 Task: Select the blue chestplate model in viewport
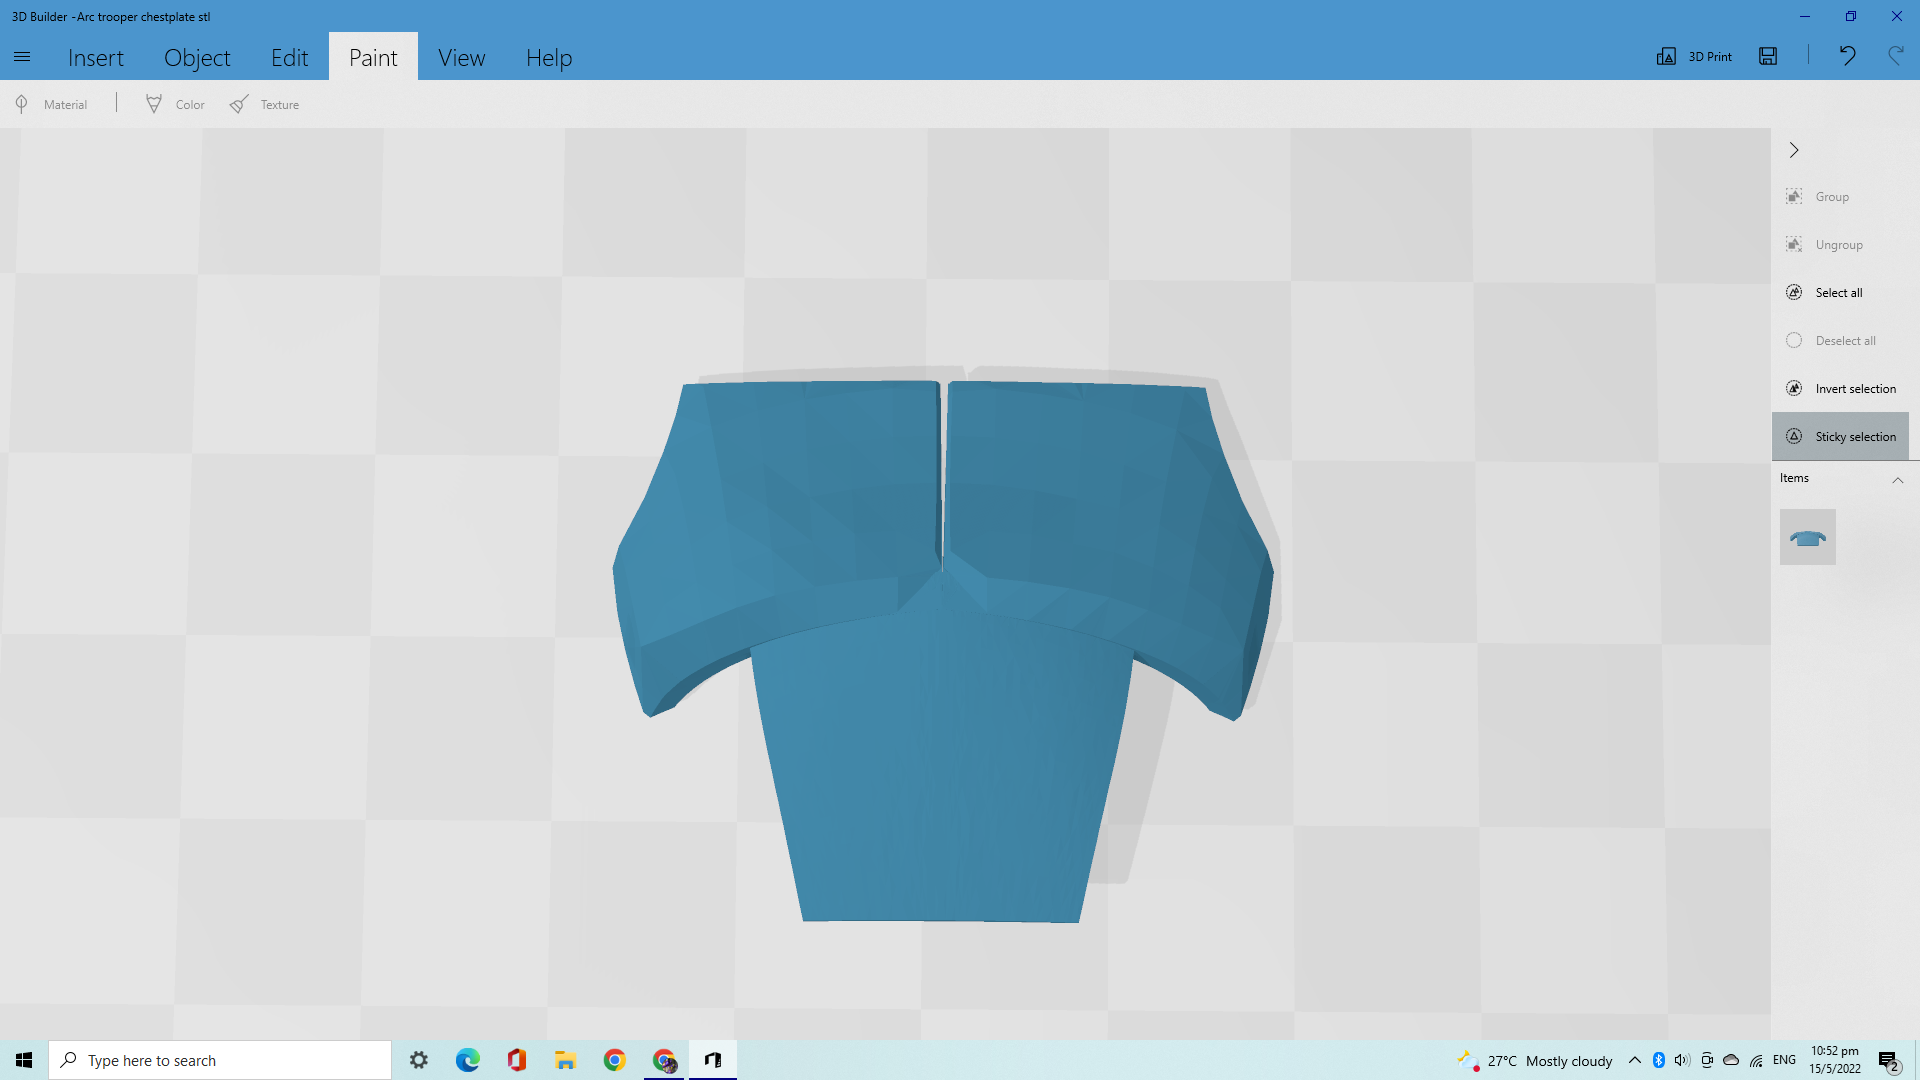pos(942,650)
